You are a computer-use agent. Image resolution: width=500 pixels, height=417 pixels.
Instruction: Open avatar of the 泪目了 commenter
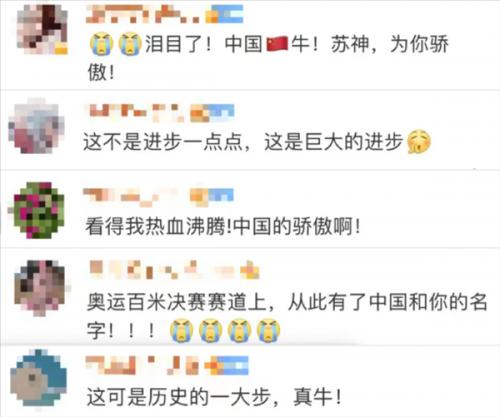pyautogui.click(x=42, y=30)
